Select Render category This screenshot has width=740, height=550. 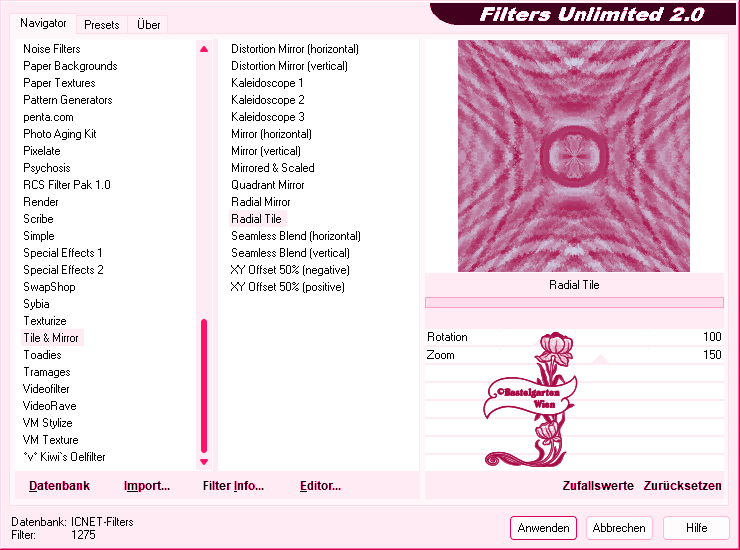click(x=41, y=202)
